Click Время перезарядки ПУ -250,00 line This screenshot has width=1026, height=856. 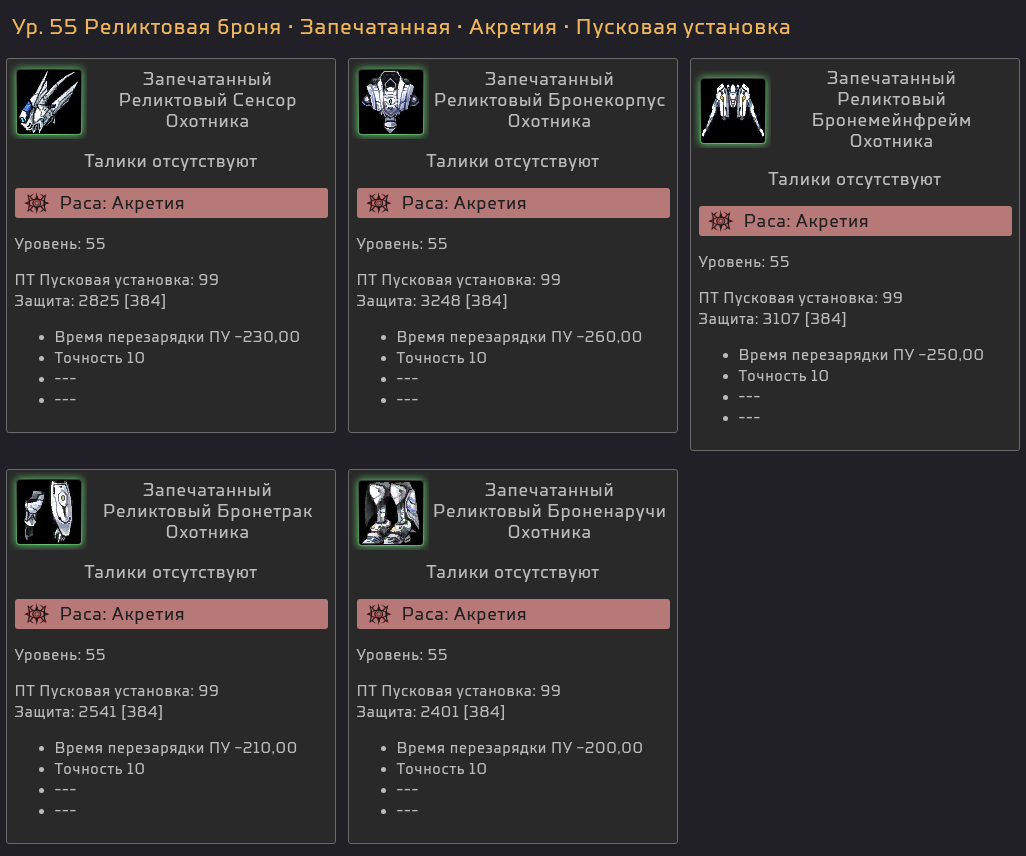861,355
